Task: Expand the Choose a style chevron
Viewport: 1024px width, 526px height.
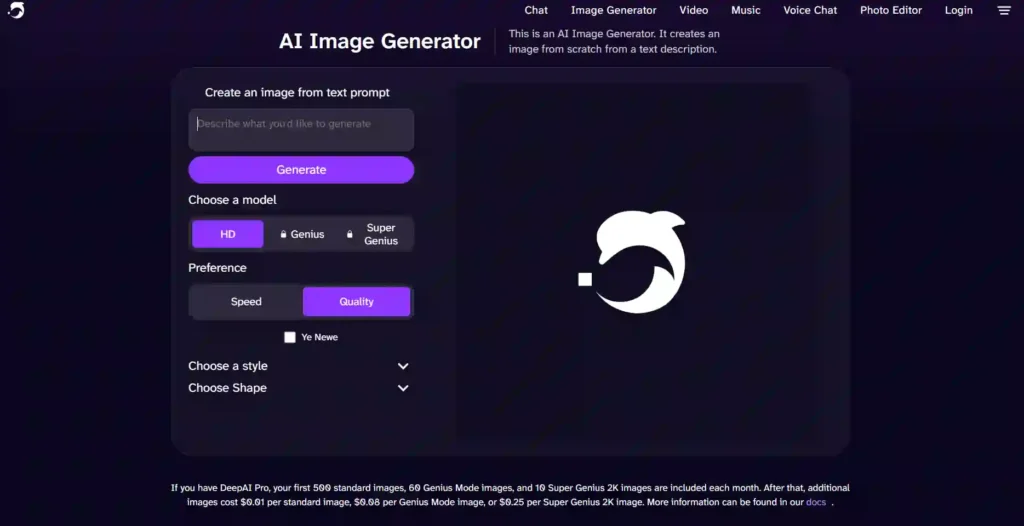Action: coord(403,367)
